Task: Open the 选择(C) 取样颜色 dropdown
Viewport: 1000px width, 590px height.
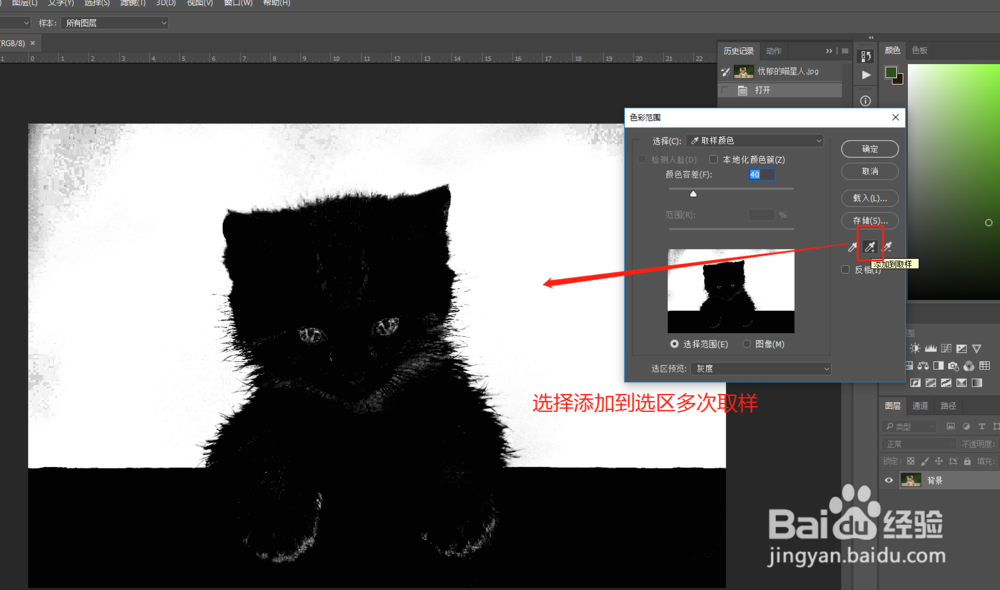Action: pos(754,140)
